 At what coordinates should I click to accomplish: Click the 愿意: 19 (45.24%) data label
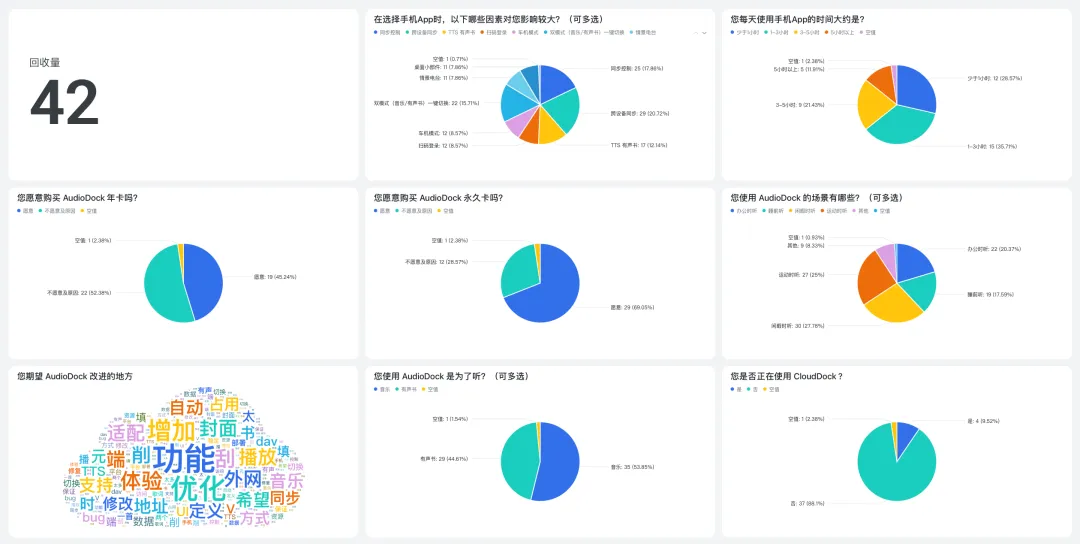(276, 277)
